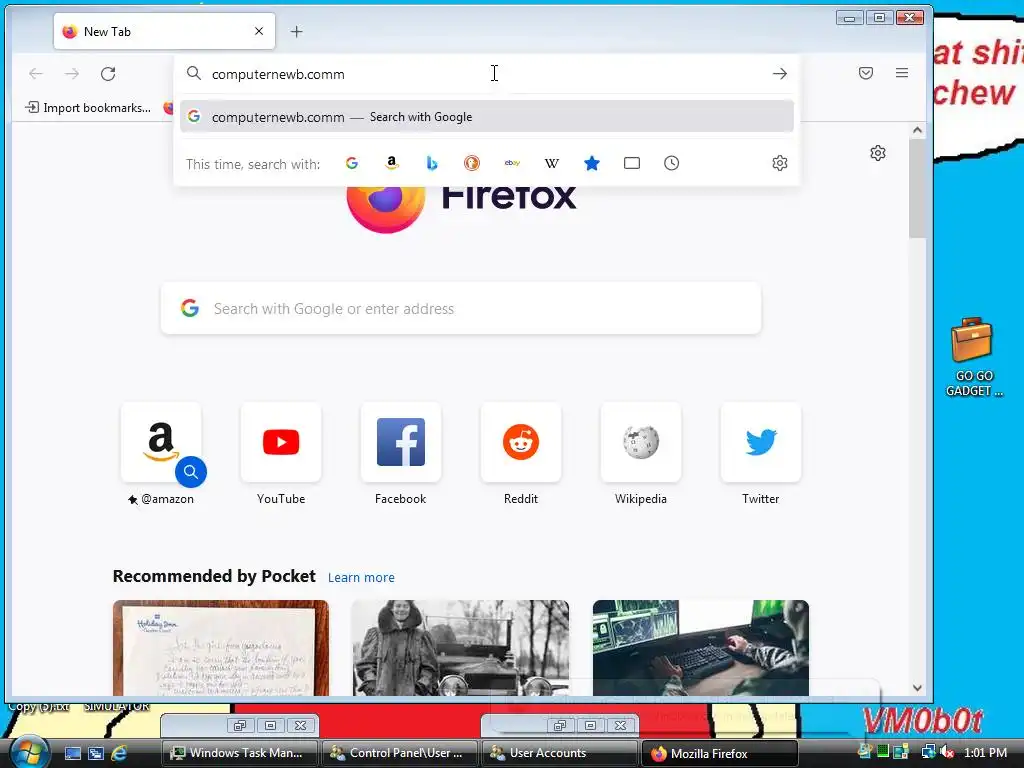Click the Go arrow in the address bar
This screenshot has height=768, width=1024.
(780, 74)
